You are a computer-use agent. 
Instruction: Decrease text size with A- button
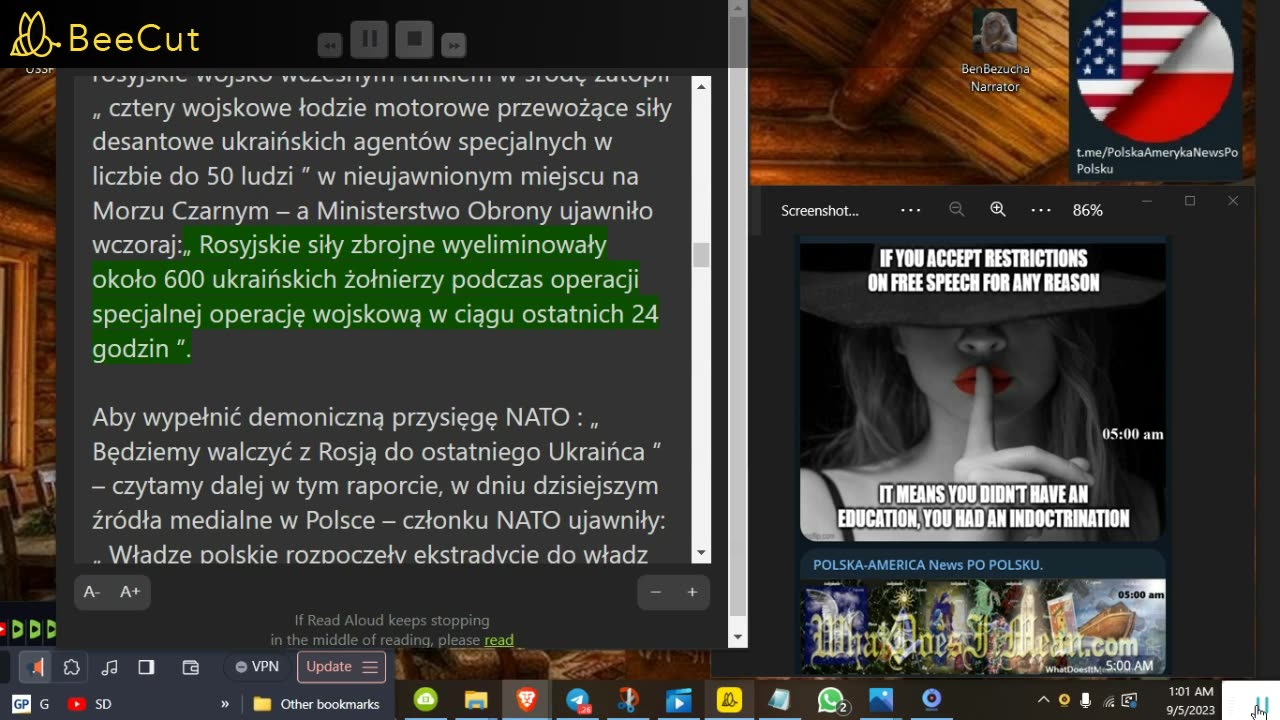(92, 592)
